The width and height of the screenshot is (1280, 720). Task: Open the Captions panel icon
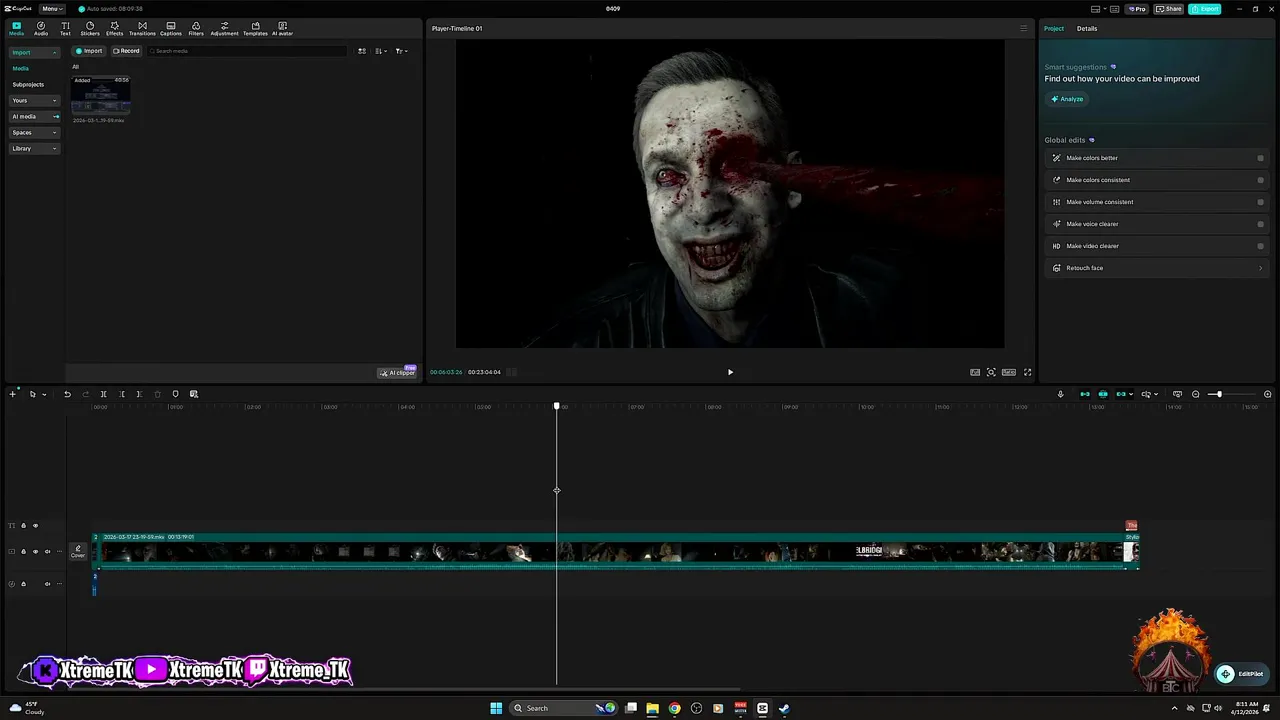pos(171,28)
